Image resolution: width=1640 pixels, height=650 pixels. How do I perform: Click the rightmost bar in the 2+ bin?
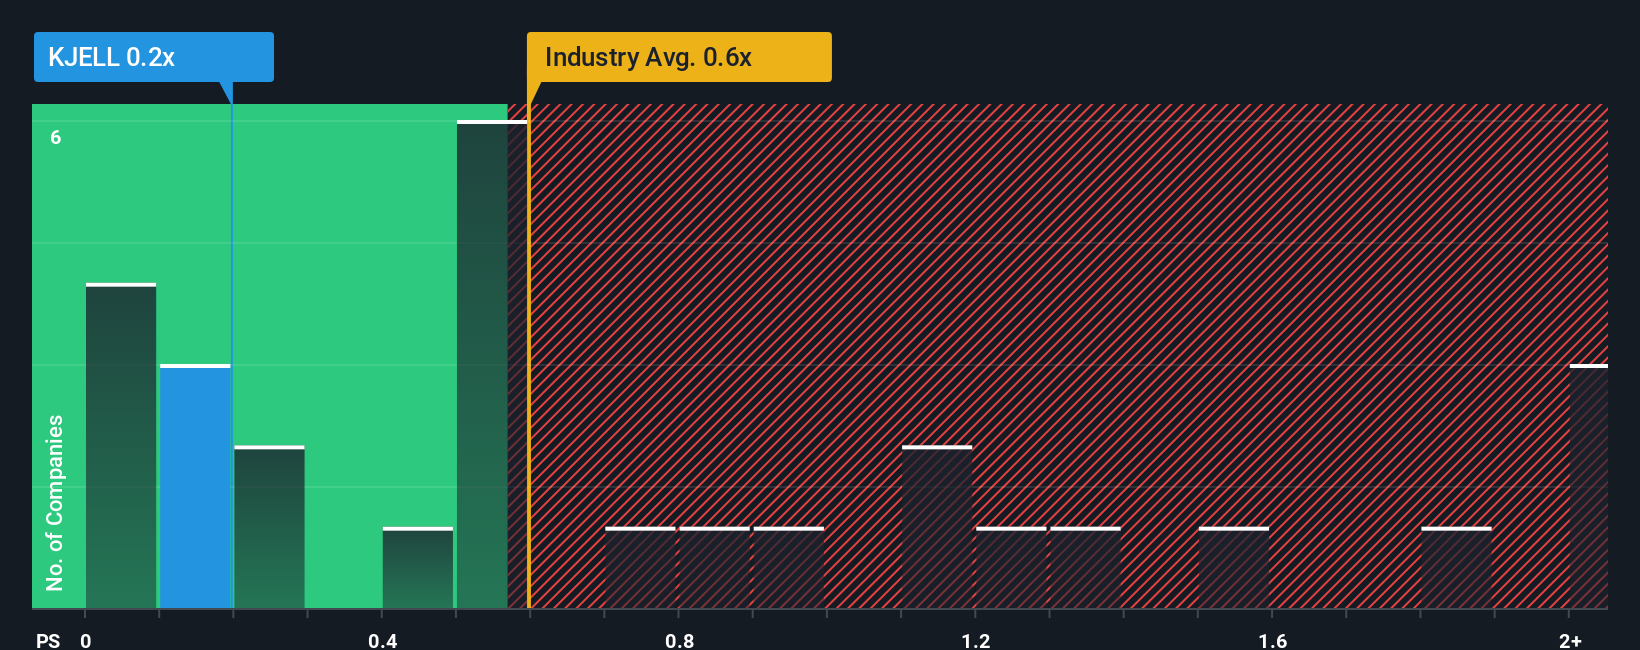tap(1589, 487)
